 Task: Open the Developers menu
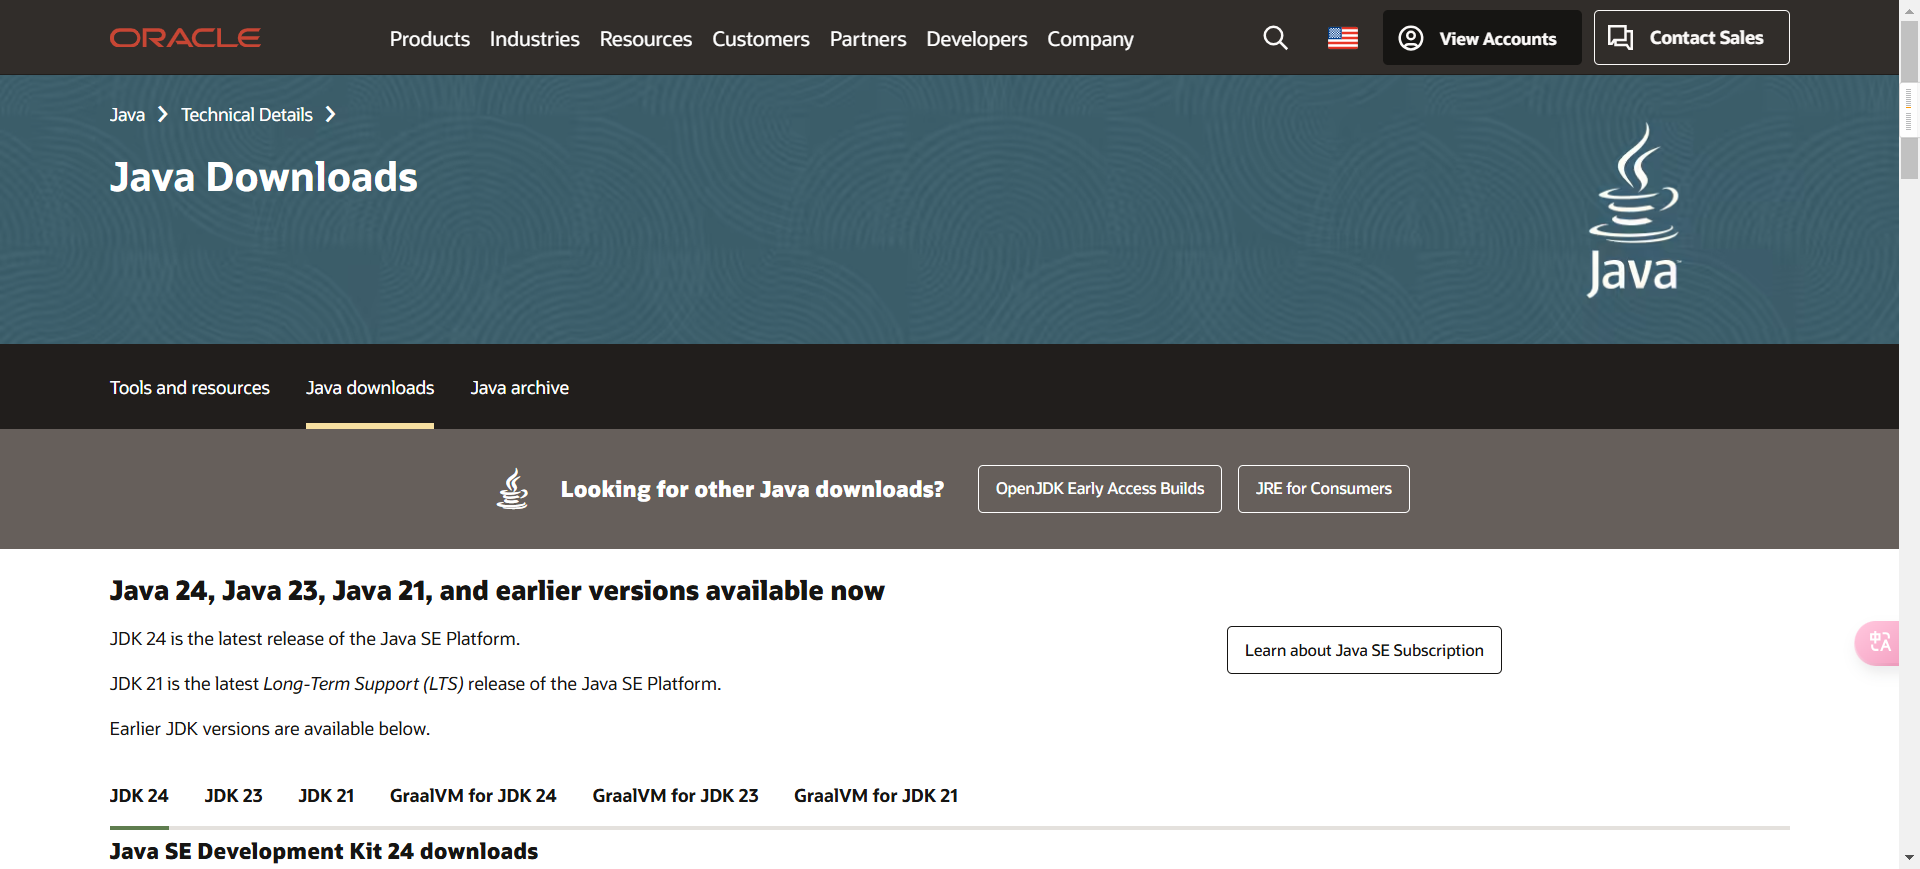tap(977, 39)
